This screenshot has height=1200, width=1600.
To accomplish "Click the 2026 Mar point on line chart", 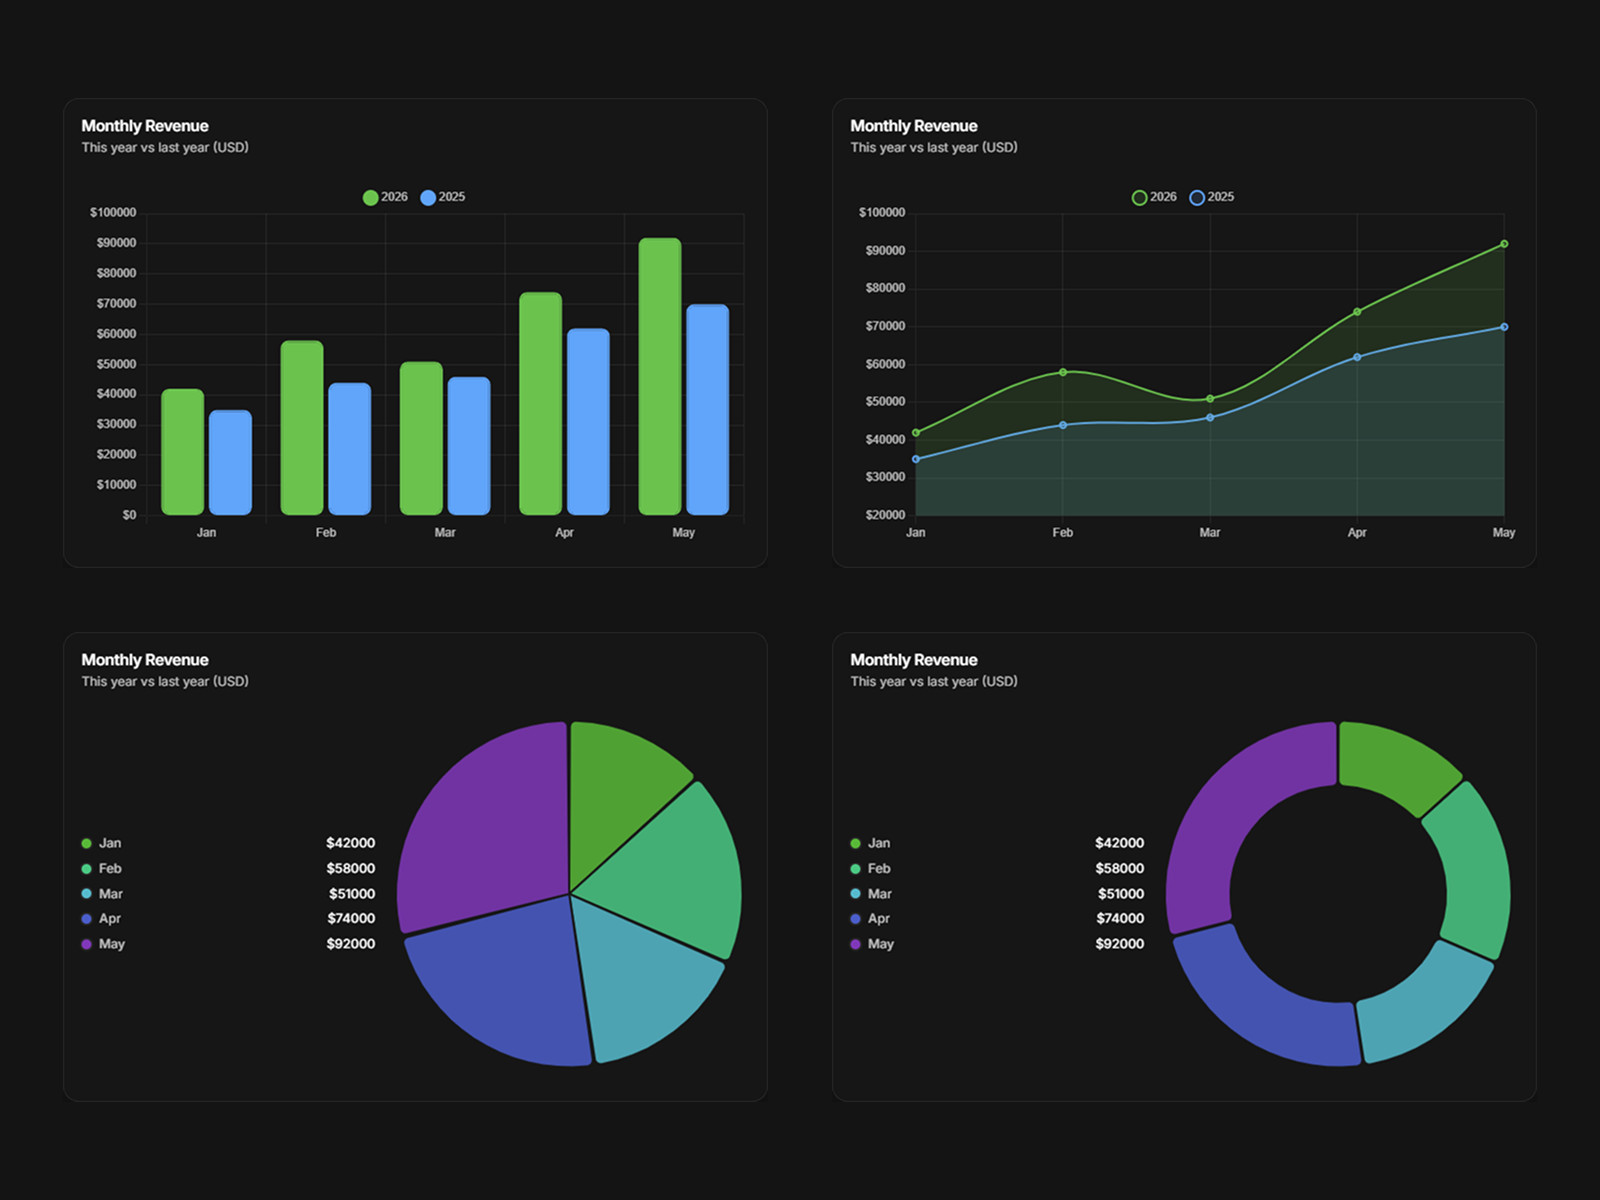I will click(1210, 399).
